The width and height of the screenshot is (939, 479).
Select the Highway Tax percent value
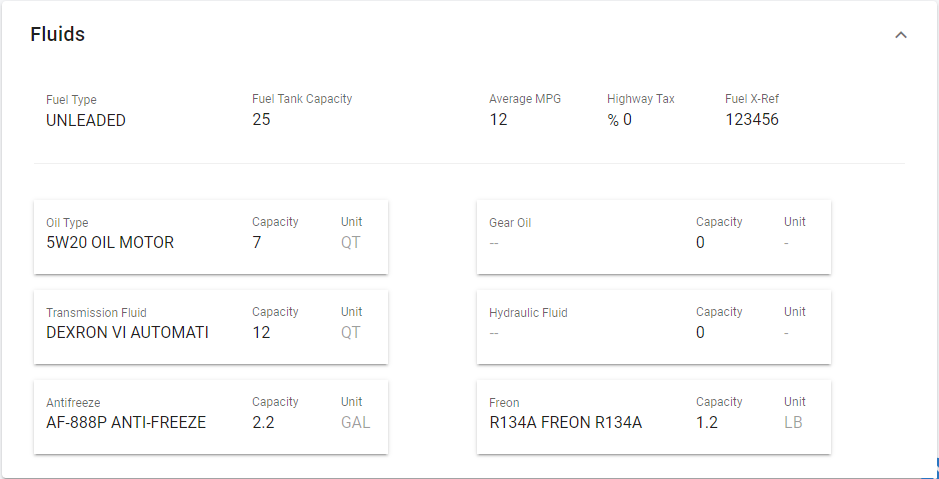point(619,120)
